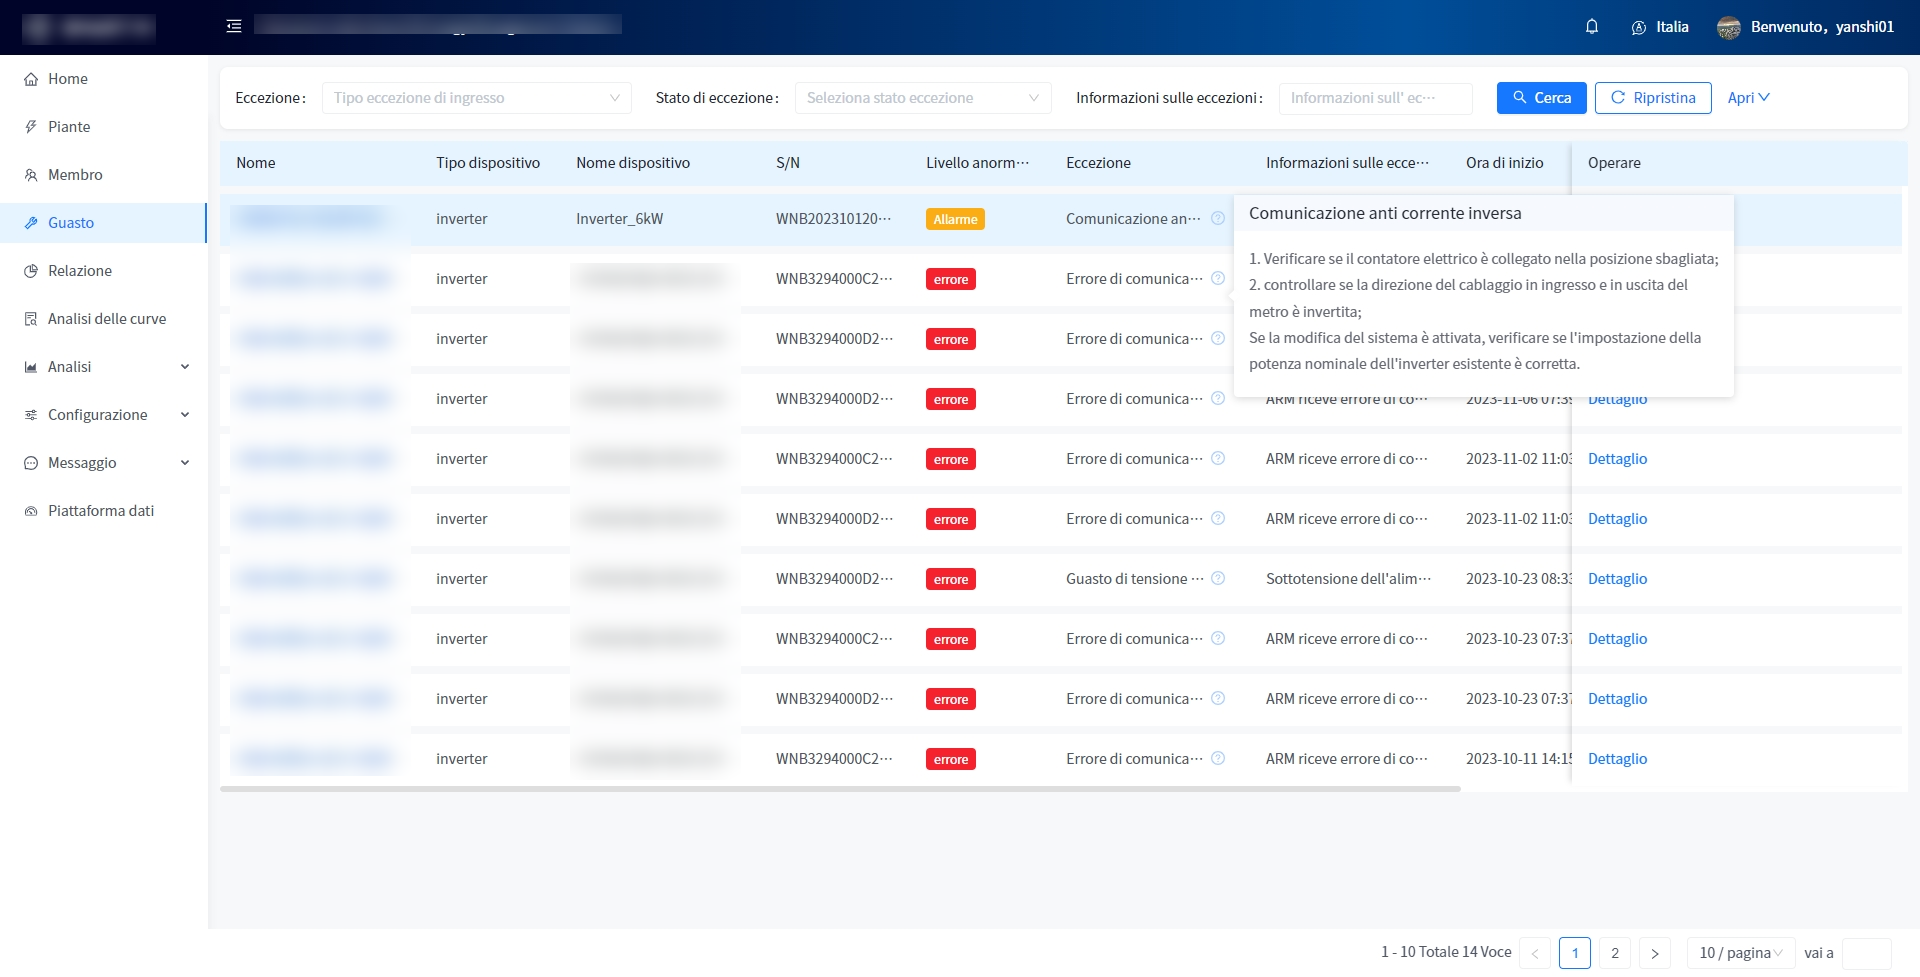Viewport: 1920px width, 977px height.
Task: Expand the Apri filter options
Action: tap(1748, 98)
